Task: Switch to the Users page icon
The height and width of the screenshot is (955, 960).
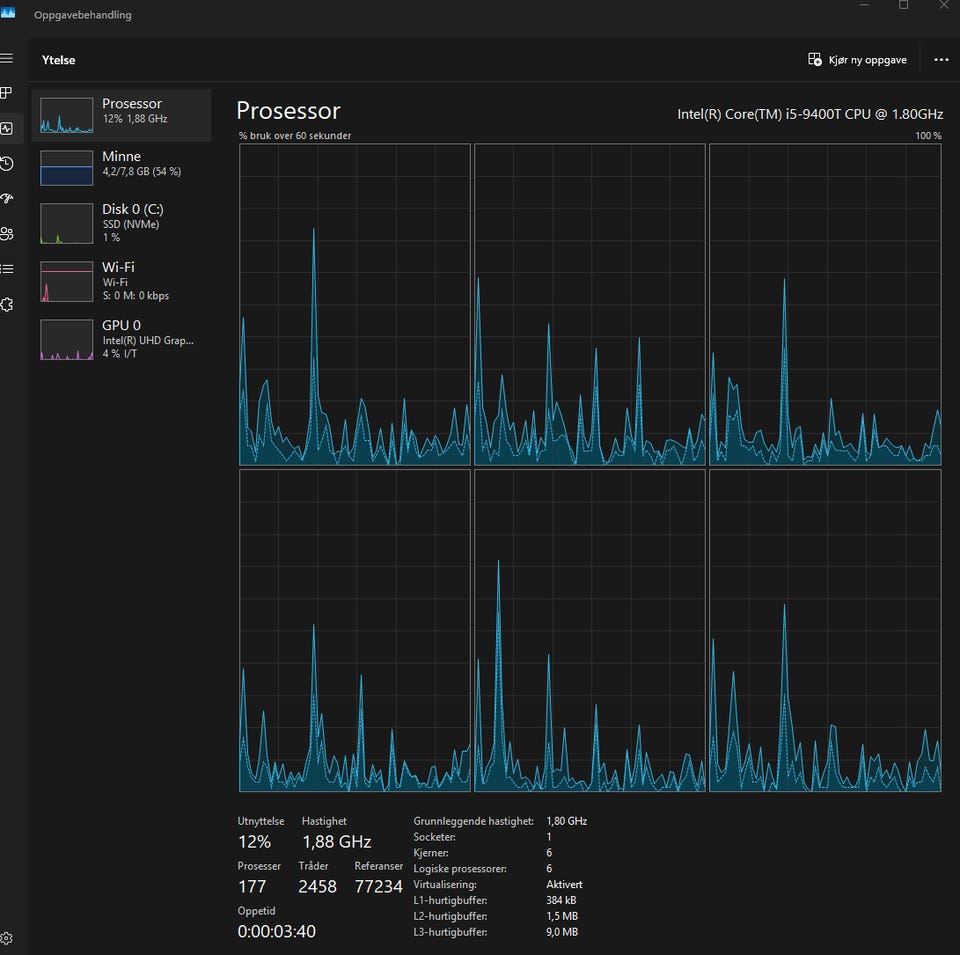Action: click(x=7, y=234)
